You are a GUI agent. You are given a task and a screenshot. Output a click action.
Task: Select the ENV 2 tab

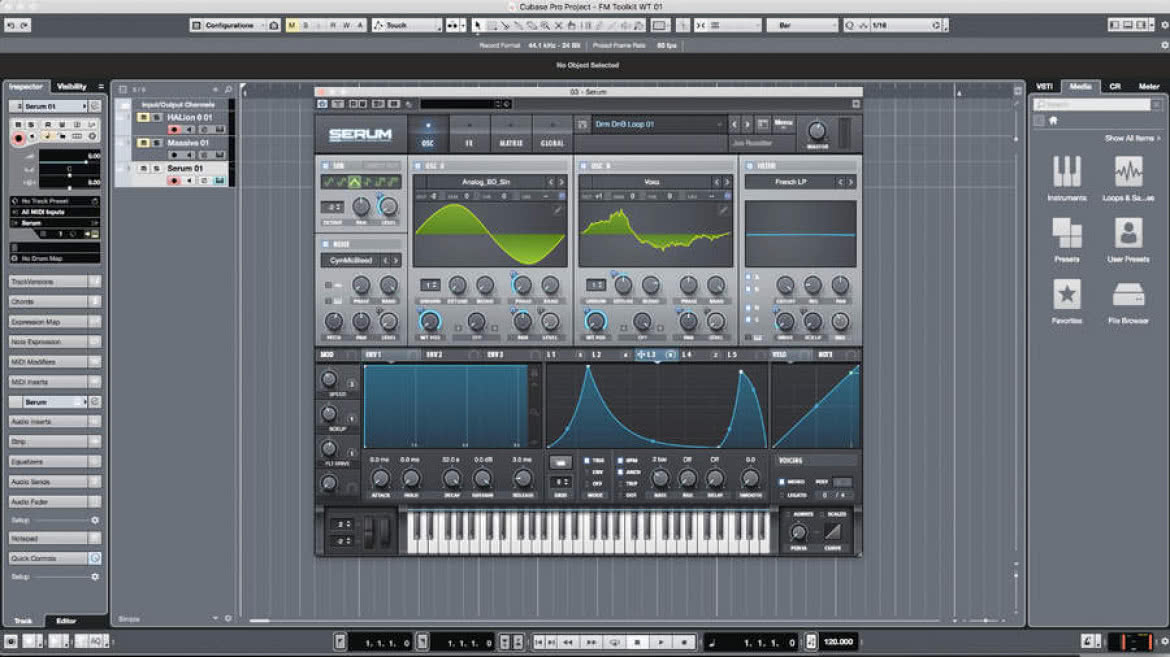pyautogui.click(x=434, y=355)
